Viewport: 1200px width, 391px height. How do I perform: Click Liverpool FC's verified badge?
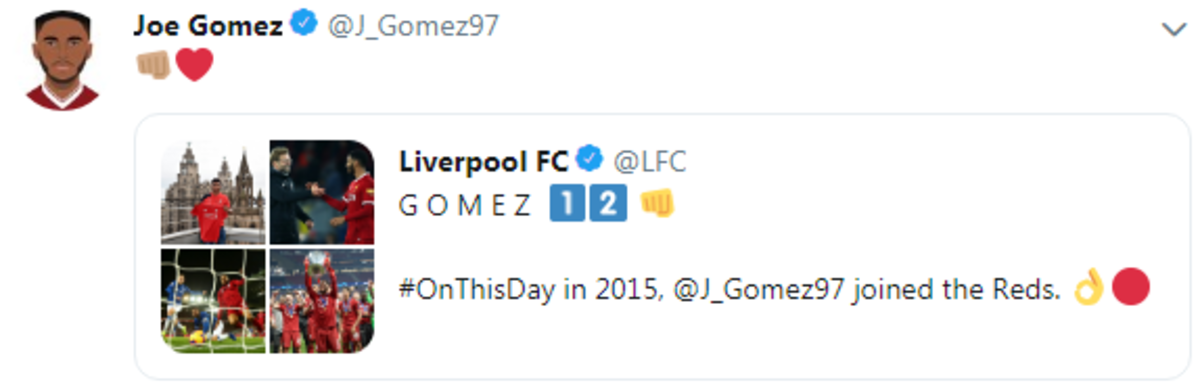(590, 160)
